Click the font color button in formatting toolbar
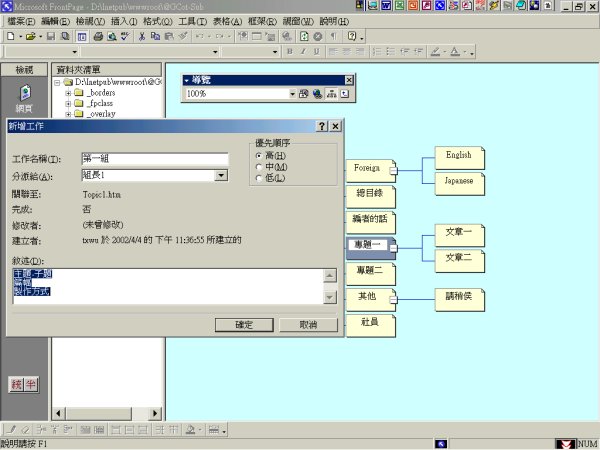Image resolution: width=600 pixels, height=450 pixels. pos(454,51)
